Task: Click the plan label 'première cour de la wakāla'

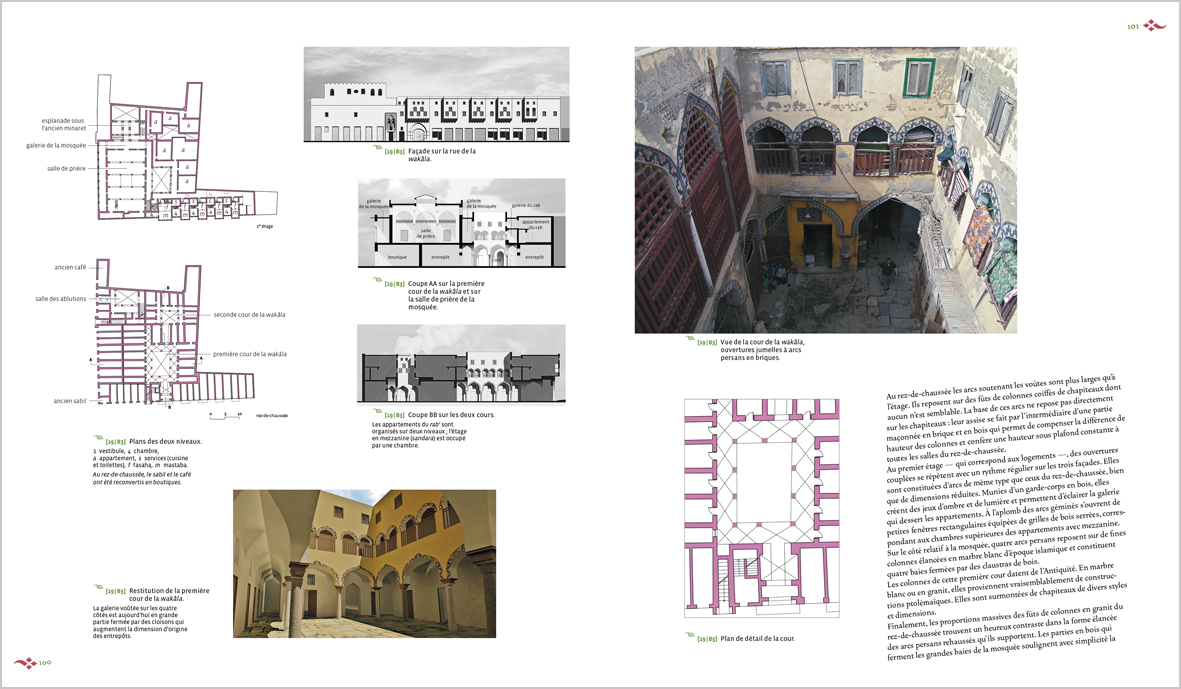Action: [x=249, y=354]
